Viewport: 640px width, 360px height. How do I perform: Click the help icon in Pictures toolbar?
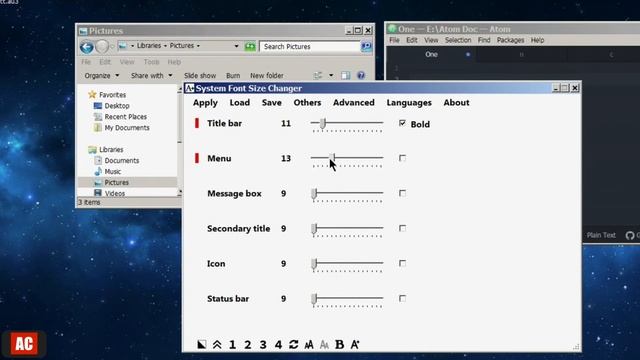tap(361, 76)
